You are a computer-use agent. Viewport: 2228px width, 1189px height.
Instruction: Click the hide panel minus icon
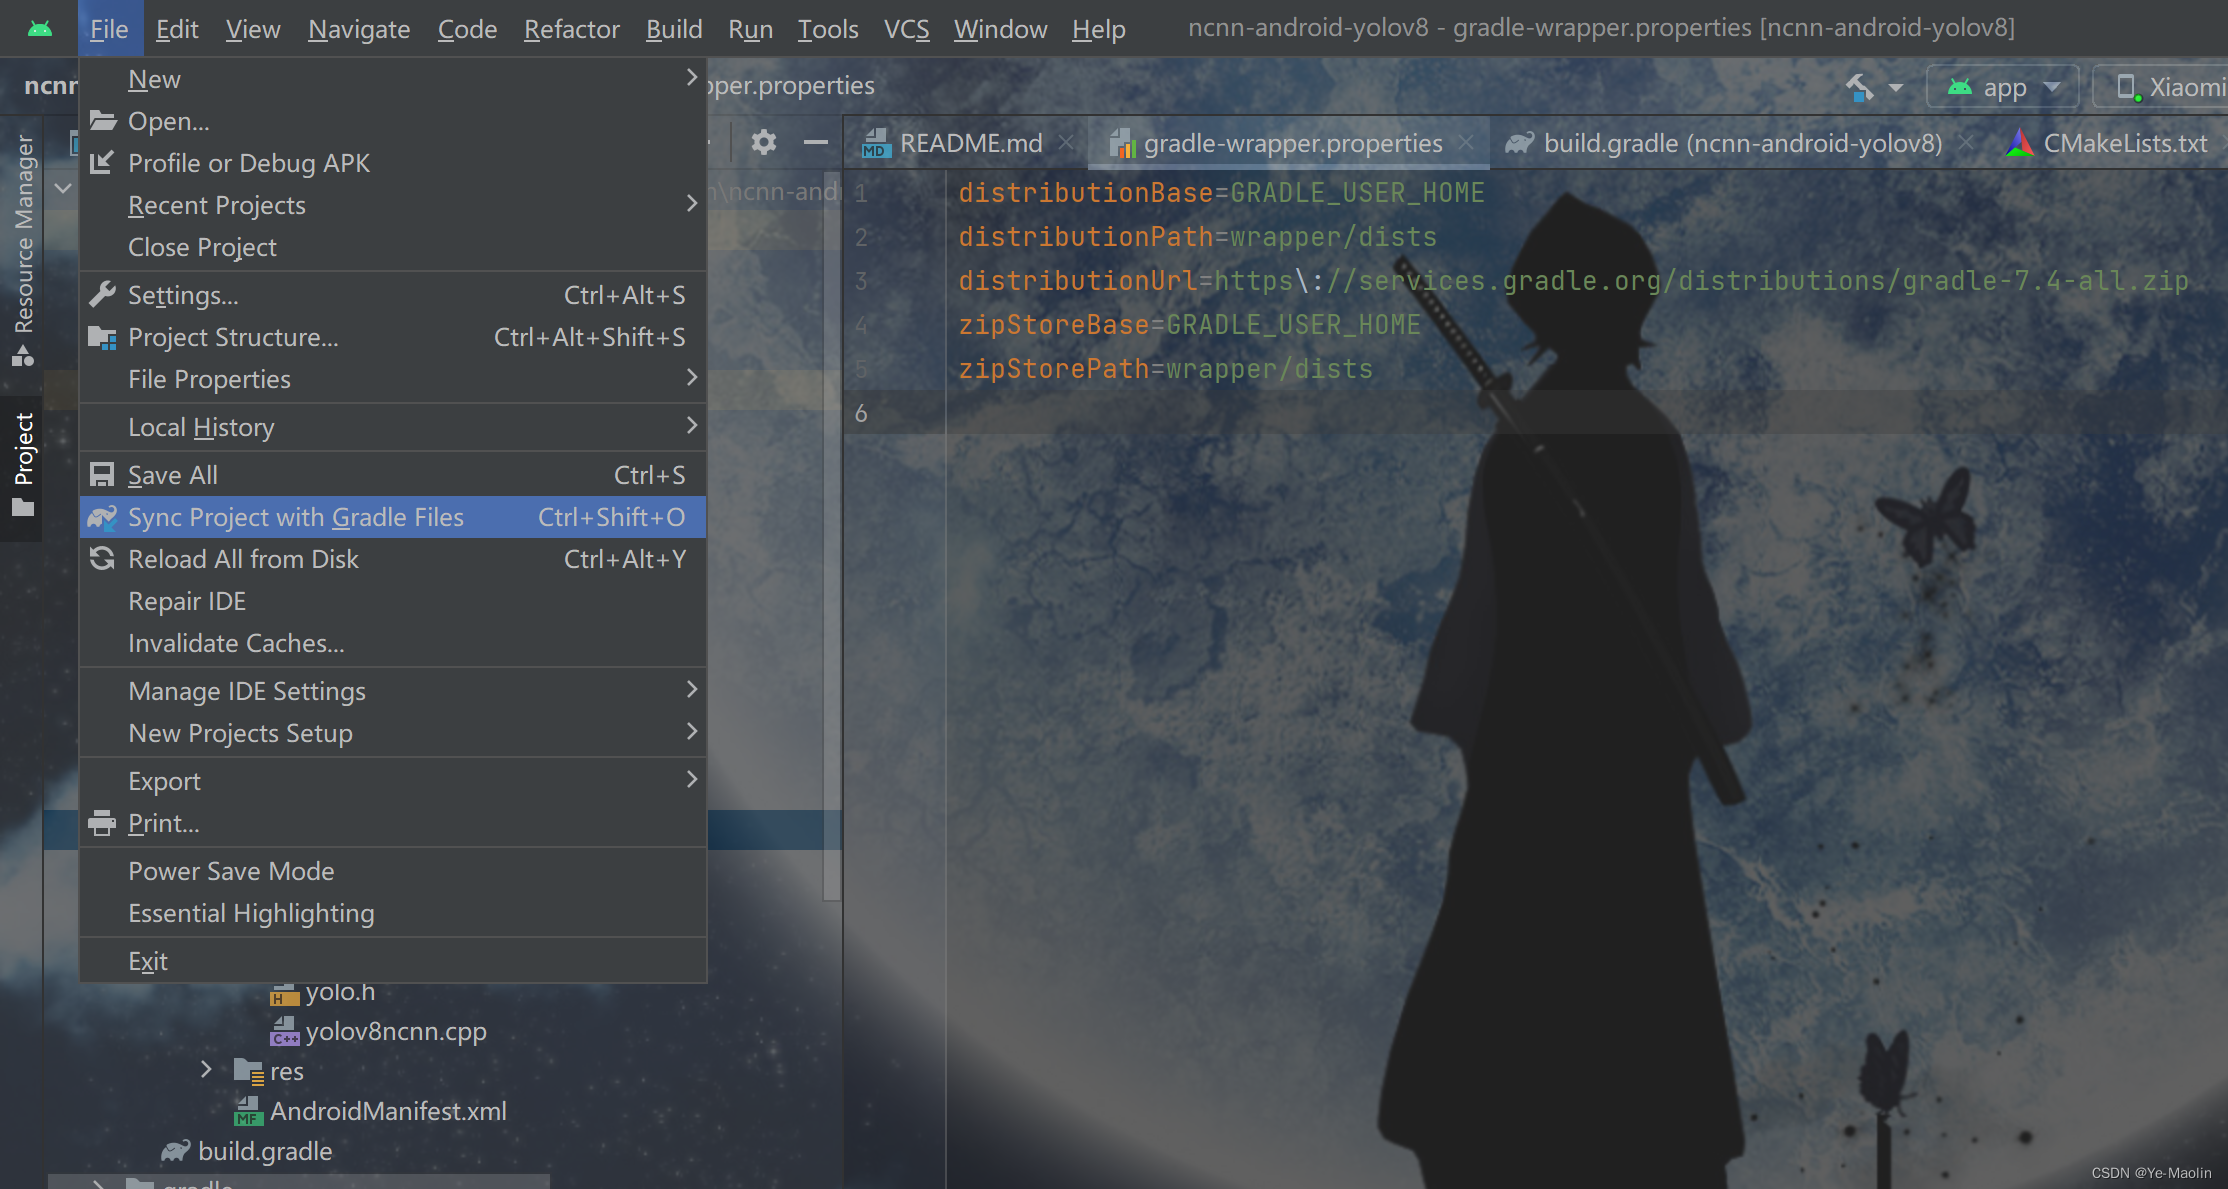pos(816,142)
